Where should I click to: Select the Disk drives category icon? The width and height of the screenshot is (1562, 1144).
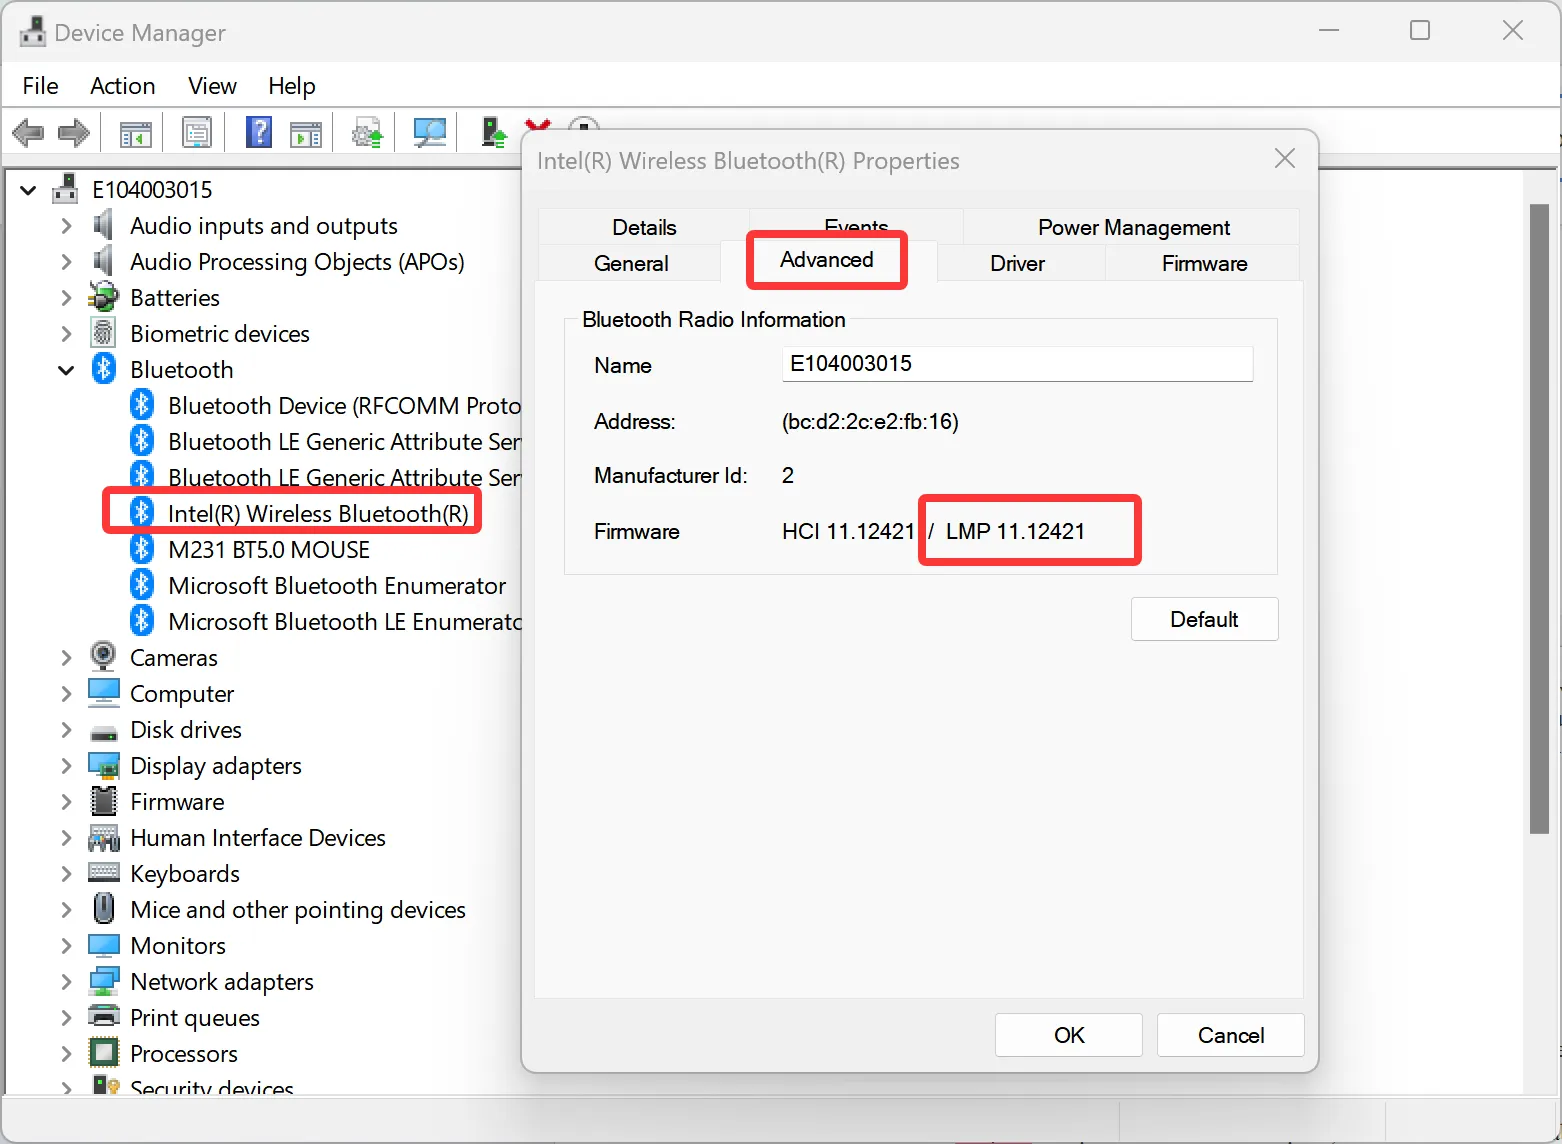click(103, 732)
